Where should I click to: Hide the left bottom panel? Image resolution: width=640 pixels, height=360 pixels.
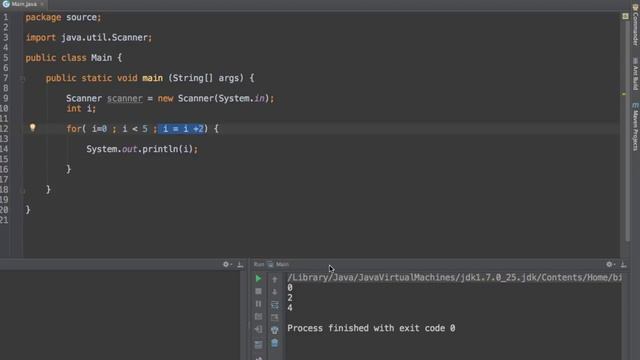(x=240, y=264)
